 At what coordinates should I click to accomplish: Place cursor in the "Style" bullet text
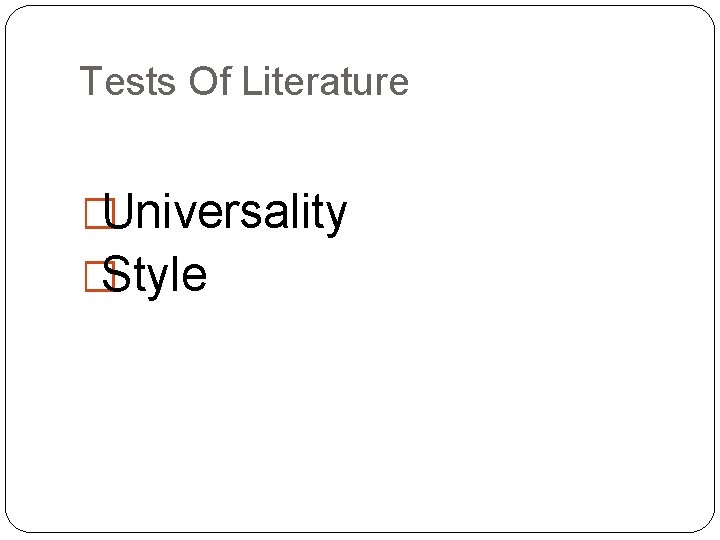154,276
